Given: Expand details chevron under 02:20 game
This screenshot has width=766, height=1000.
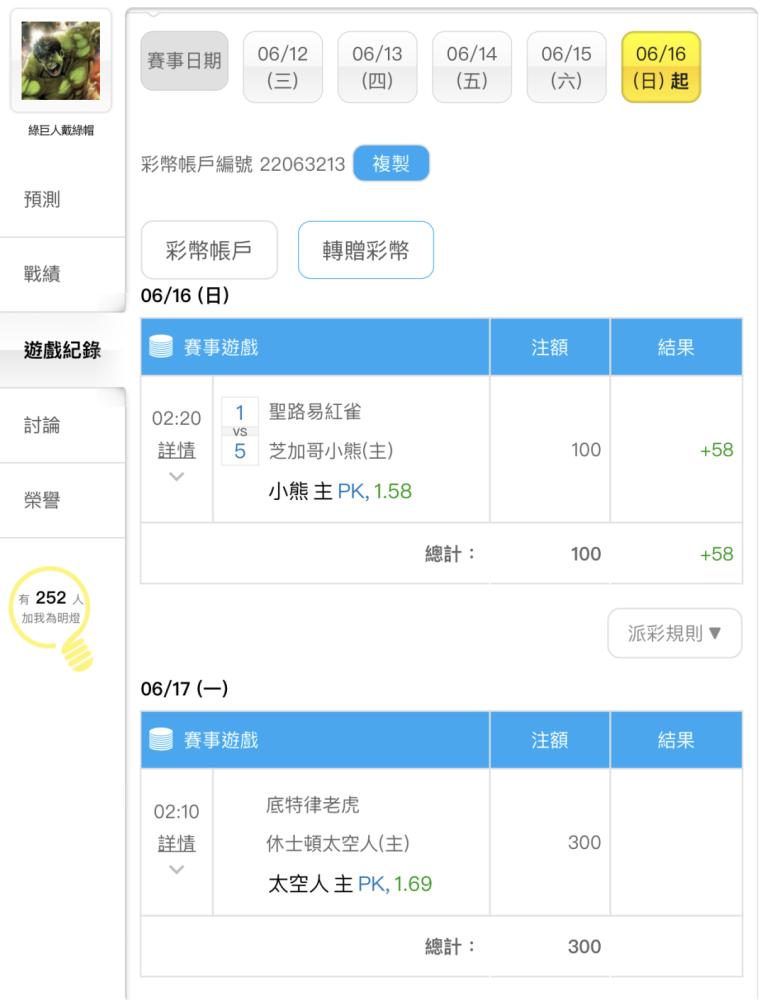Looking at the screenshot, I should [177, 476].
